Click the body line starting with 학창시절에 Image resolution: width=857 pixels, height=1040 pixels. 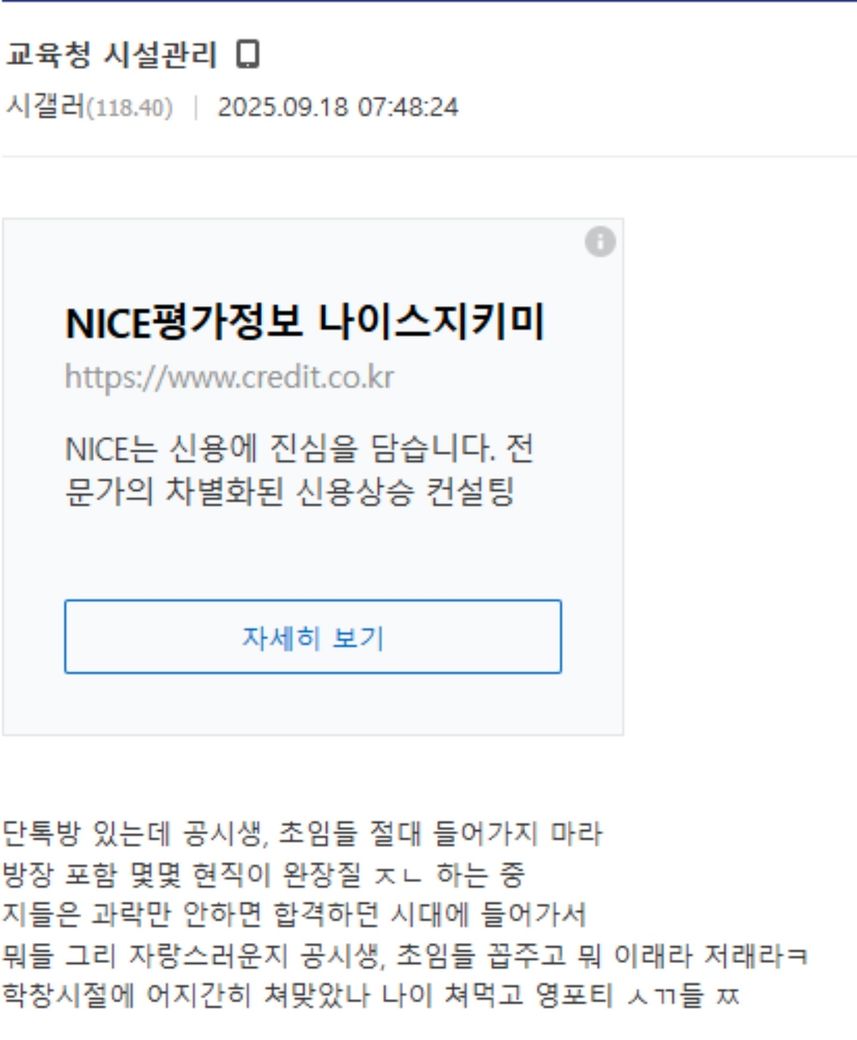(371, 995)
